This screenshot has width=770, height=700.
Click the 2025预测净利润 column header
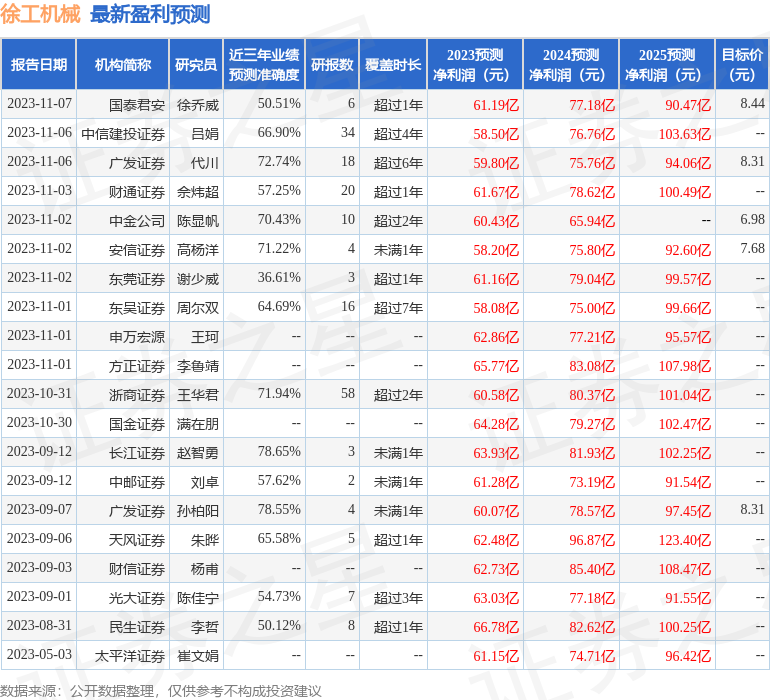[x=667, y=64]
